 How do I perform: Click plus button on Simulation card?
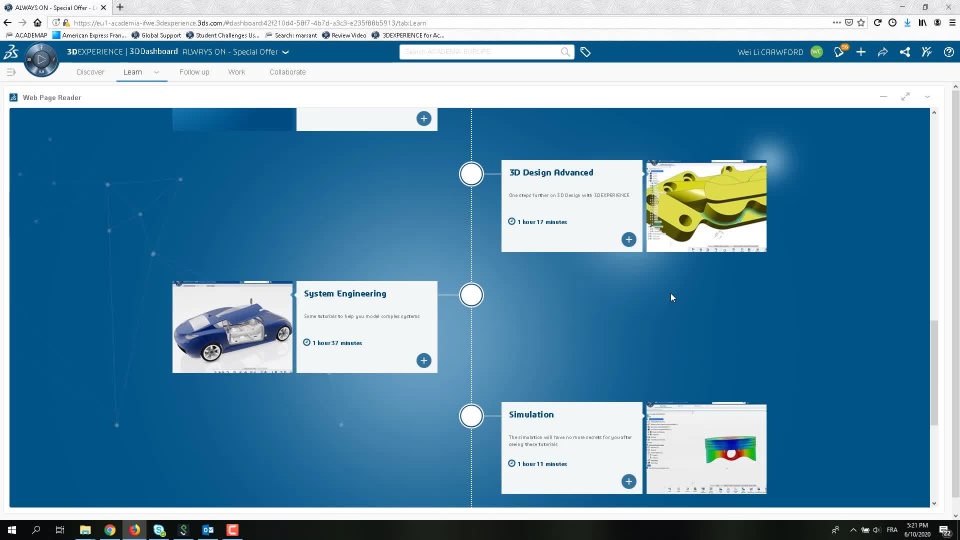(x=629, y=481)
